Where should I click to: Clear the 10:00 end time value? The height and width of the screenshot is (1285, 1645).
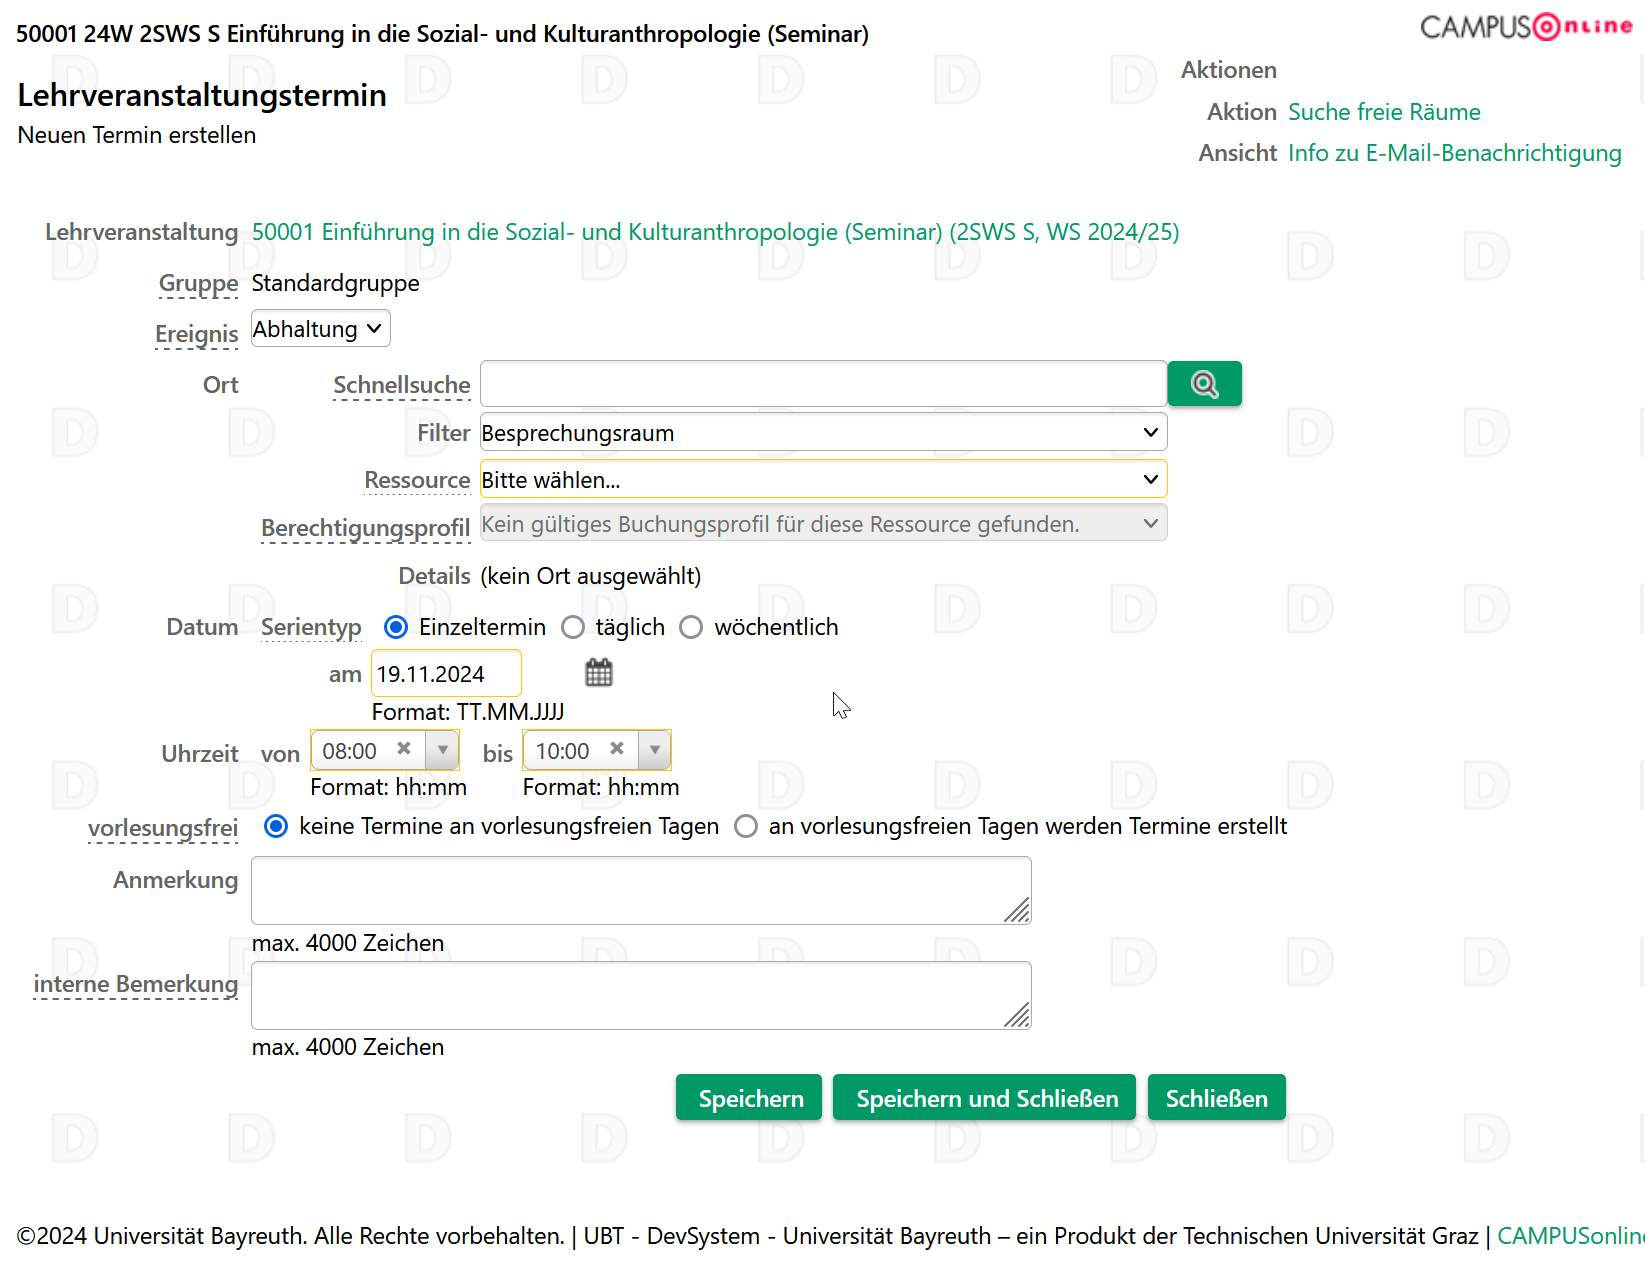coord(617,749)
